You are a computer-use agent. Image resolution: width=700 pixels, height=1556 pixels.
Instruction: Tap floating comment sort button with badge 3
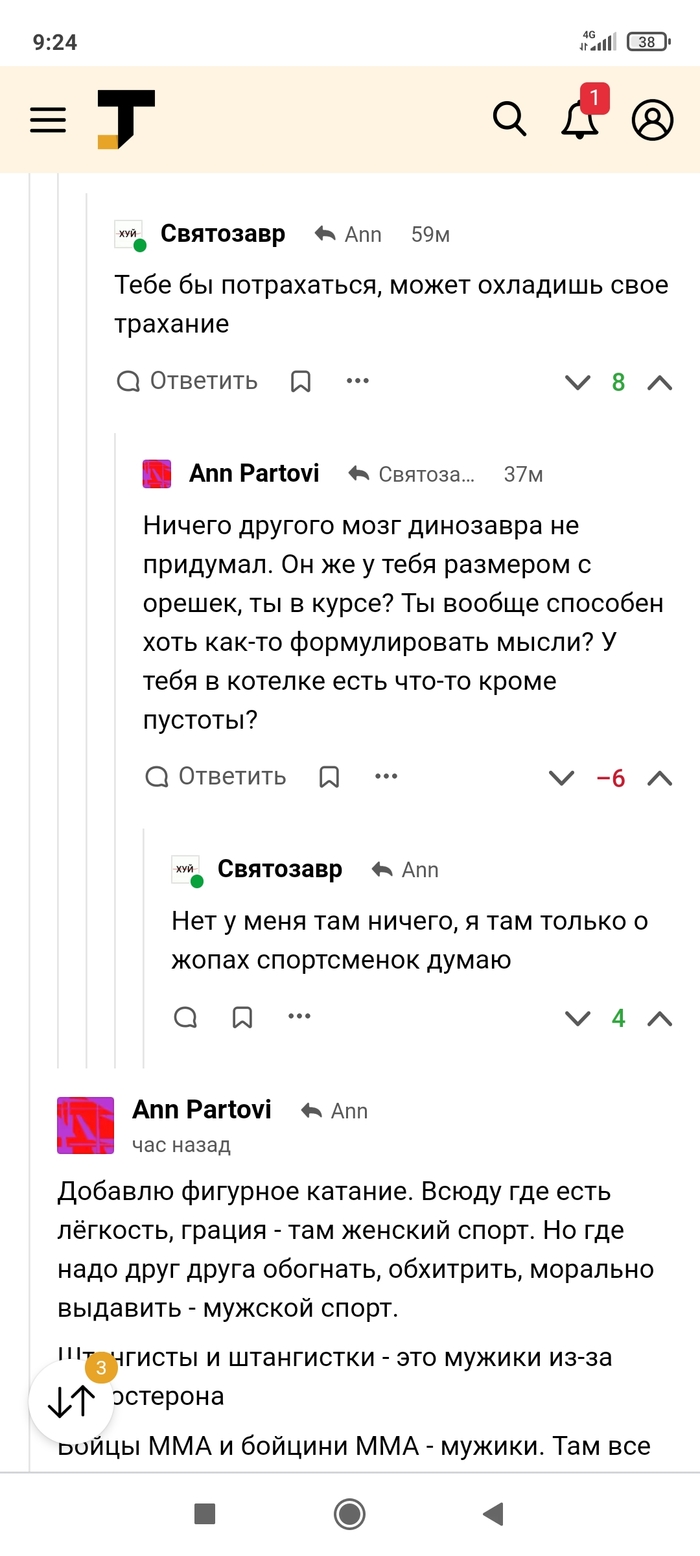[72, 1401]
